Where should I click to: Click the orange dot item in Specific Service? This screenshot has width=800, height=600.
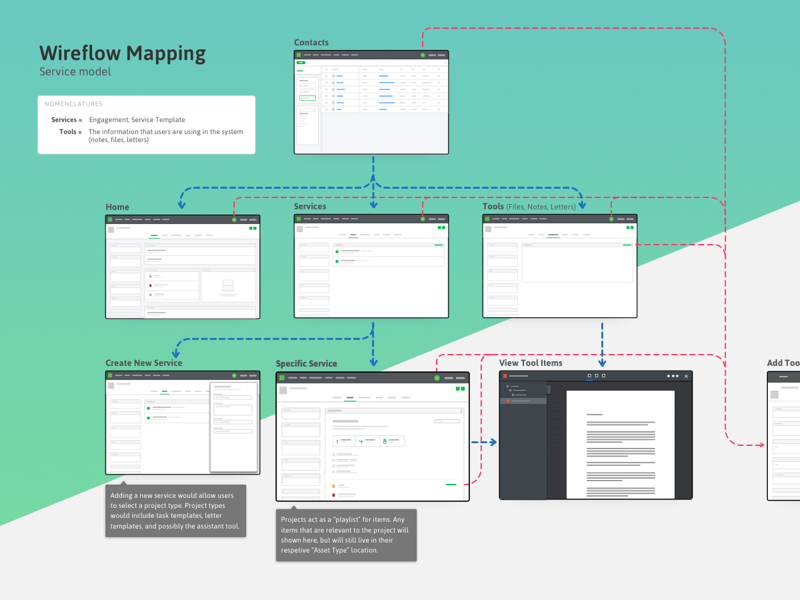click(x=334, y=486)
